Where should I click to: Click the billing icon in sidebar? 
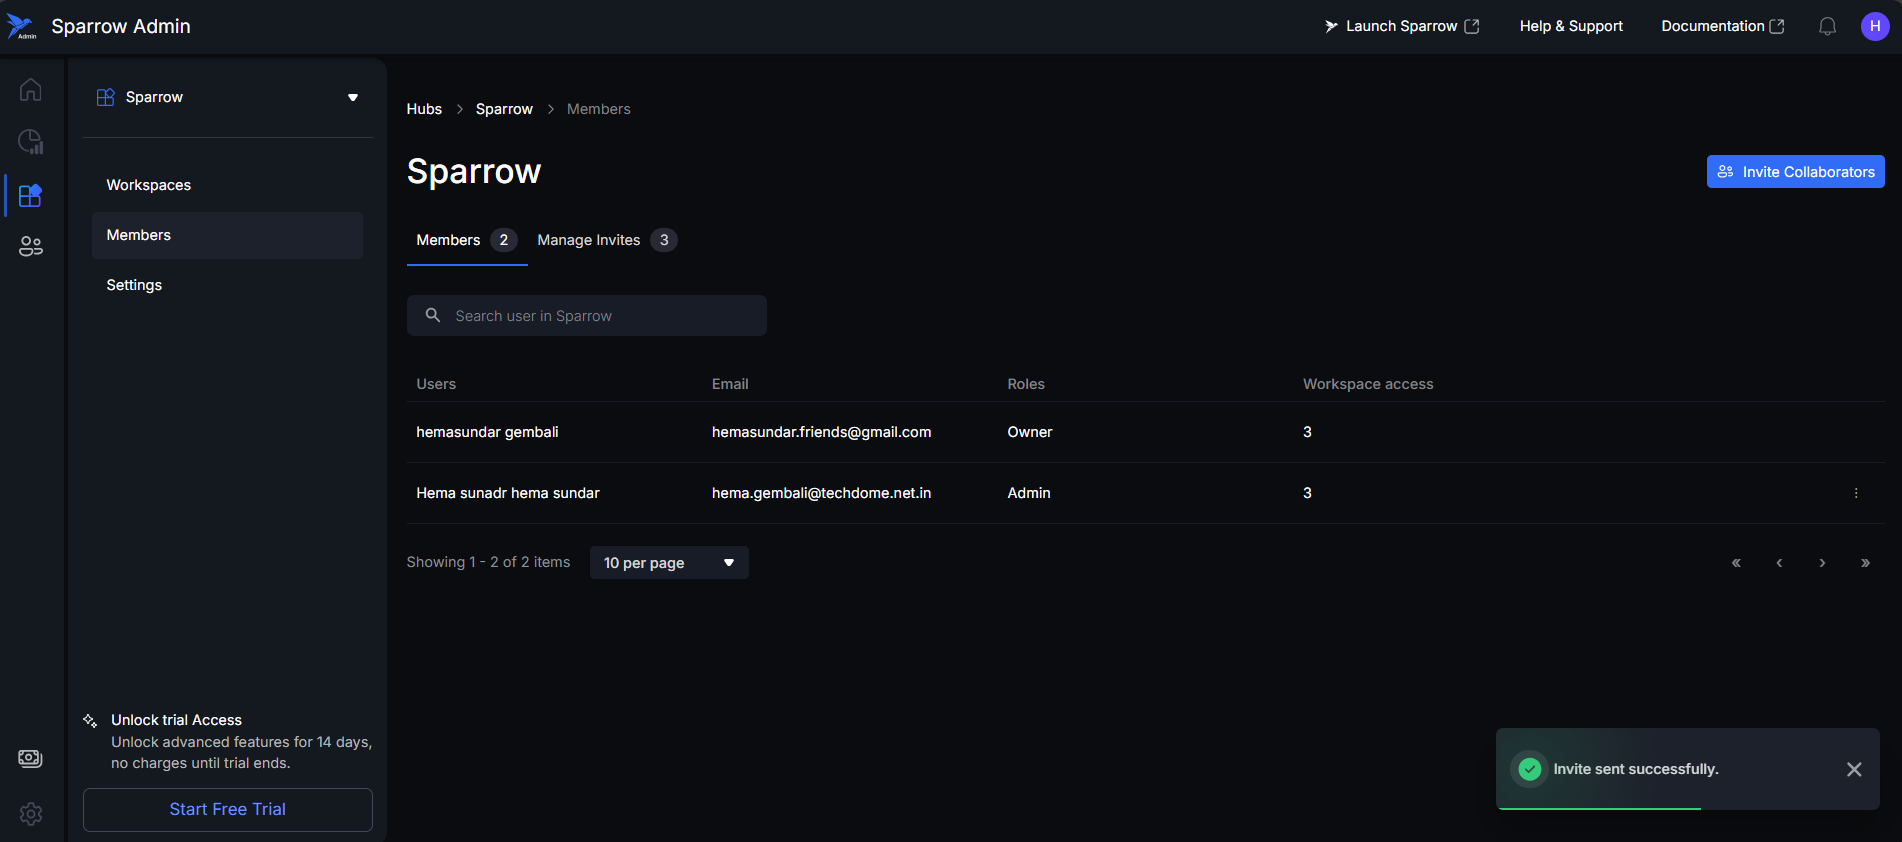coord(30,758)
